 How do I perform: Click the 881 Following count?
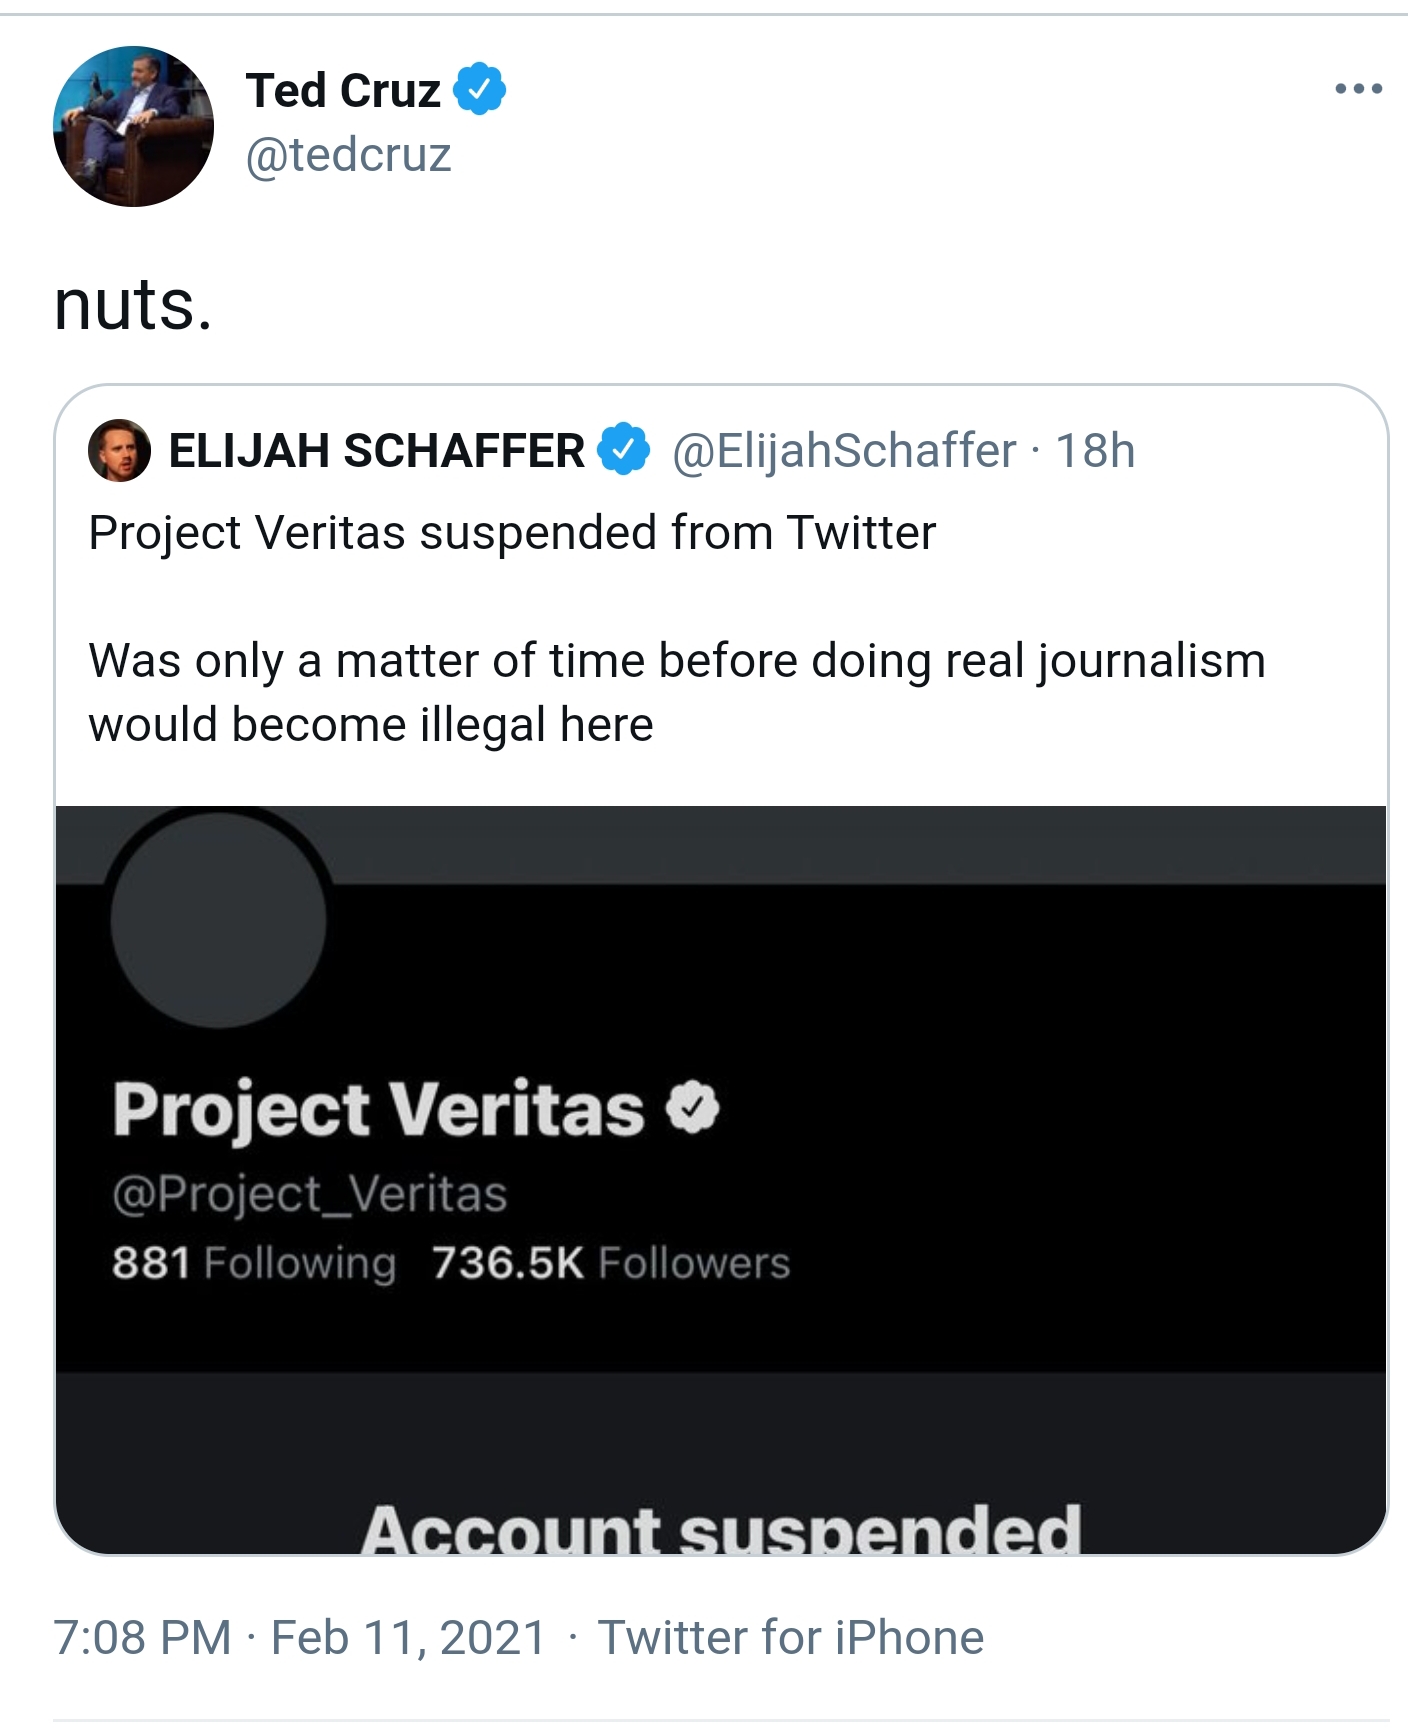click(x=254, y=1263)
